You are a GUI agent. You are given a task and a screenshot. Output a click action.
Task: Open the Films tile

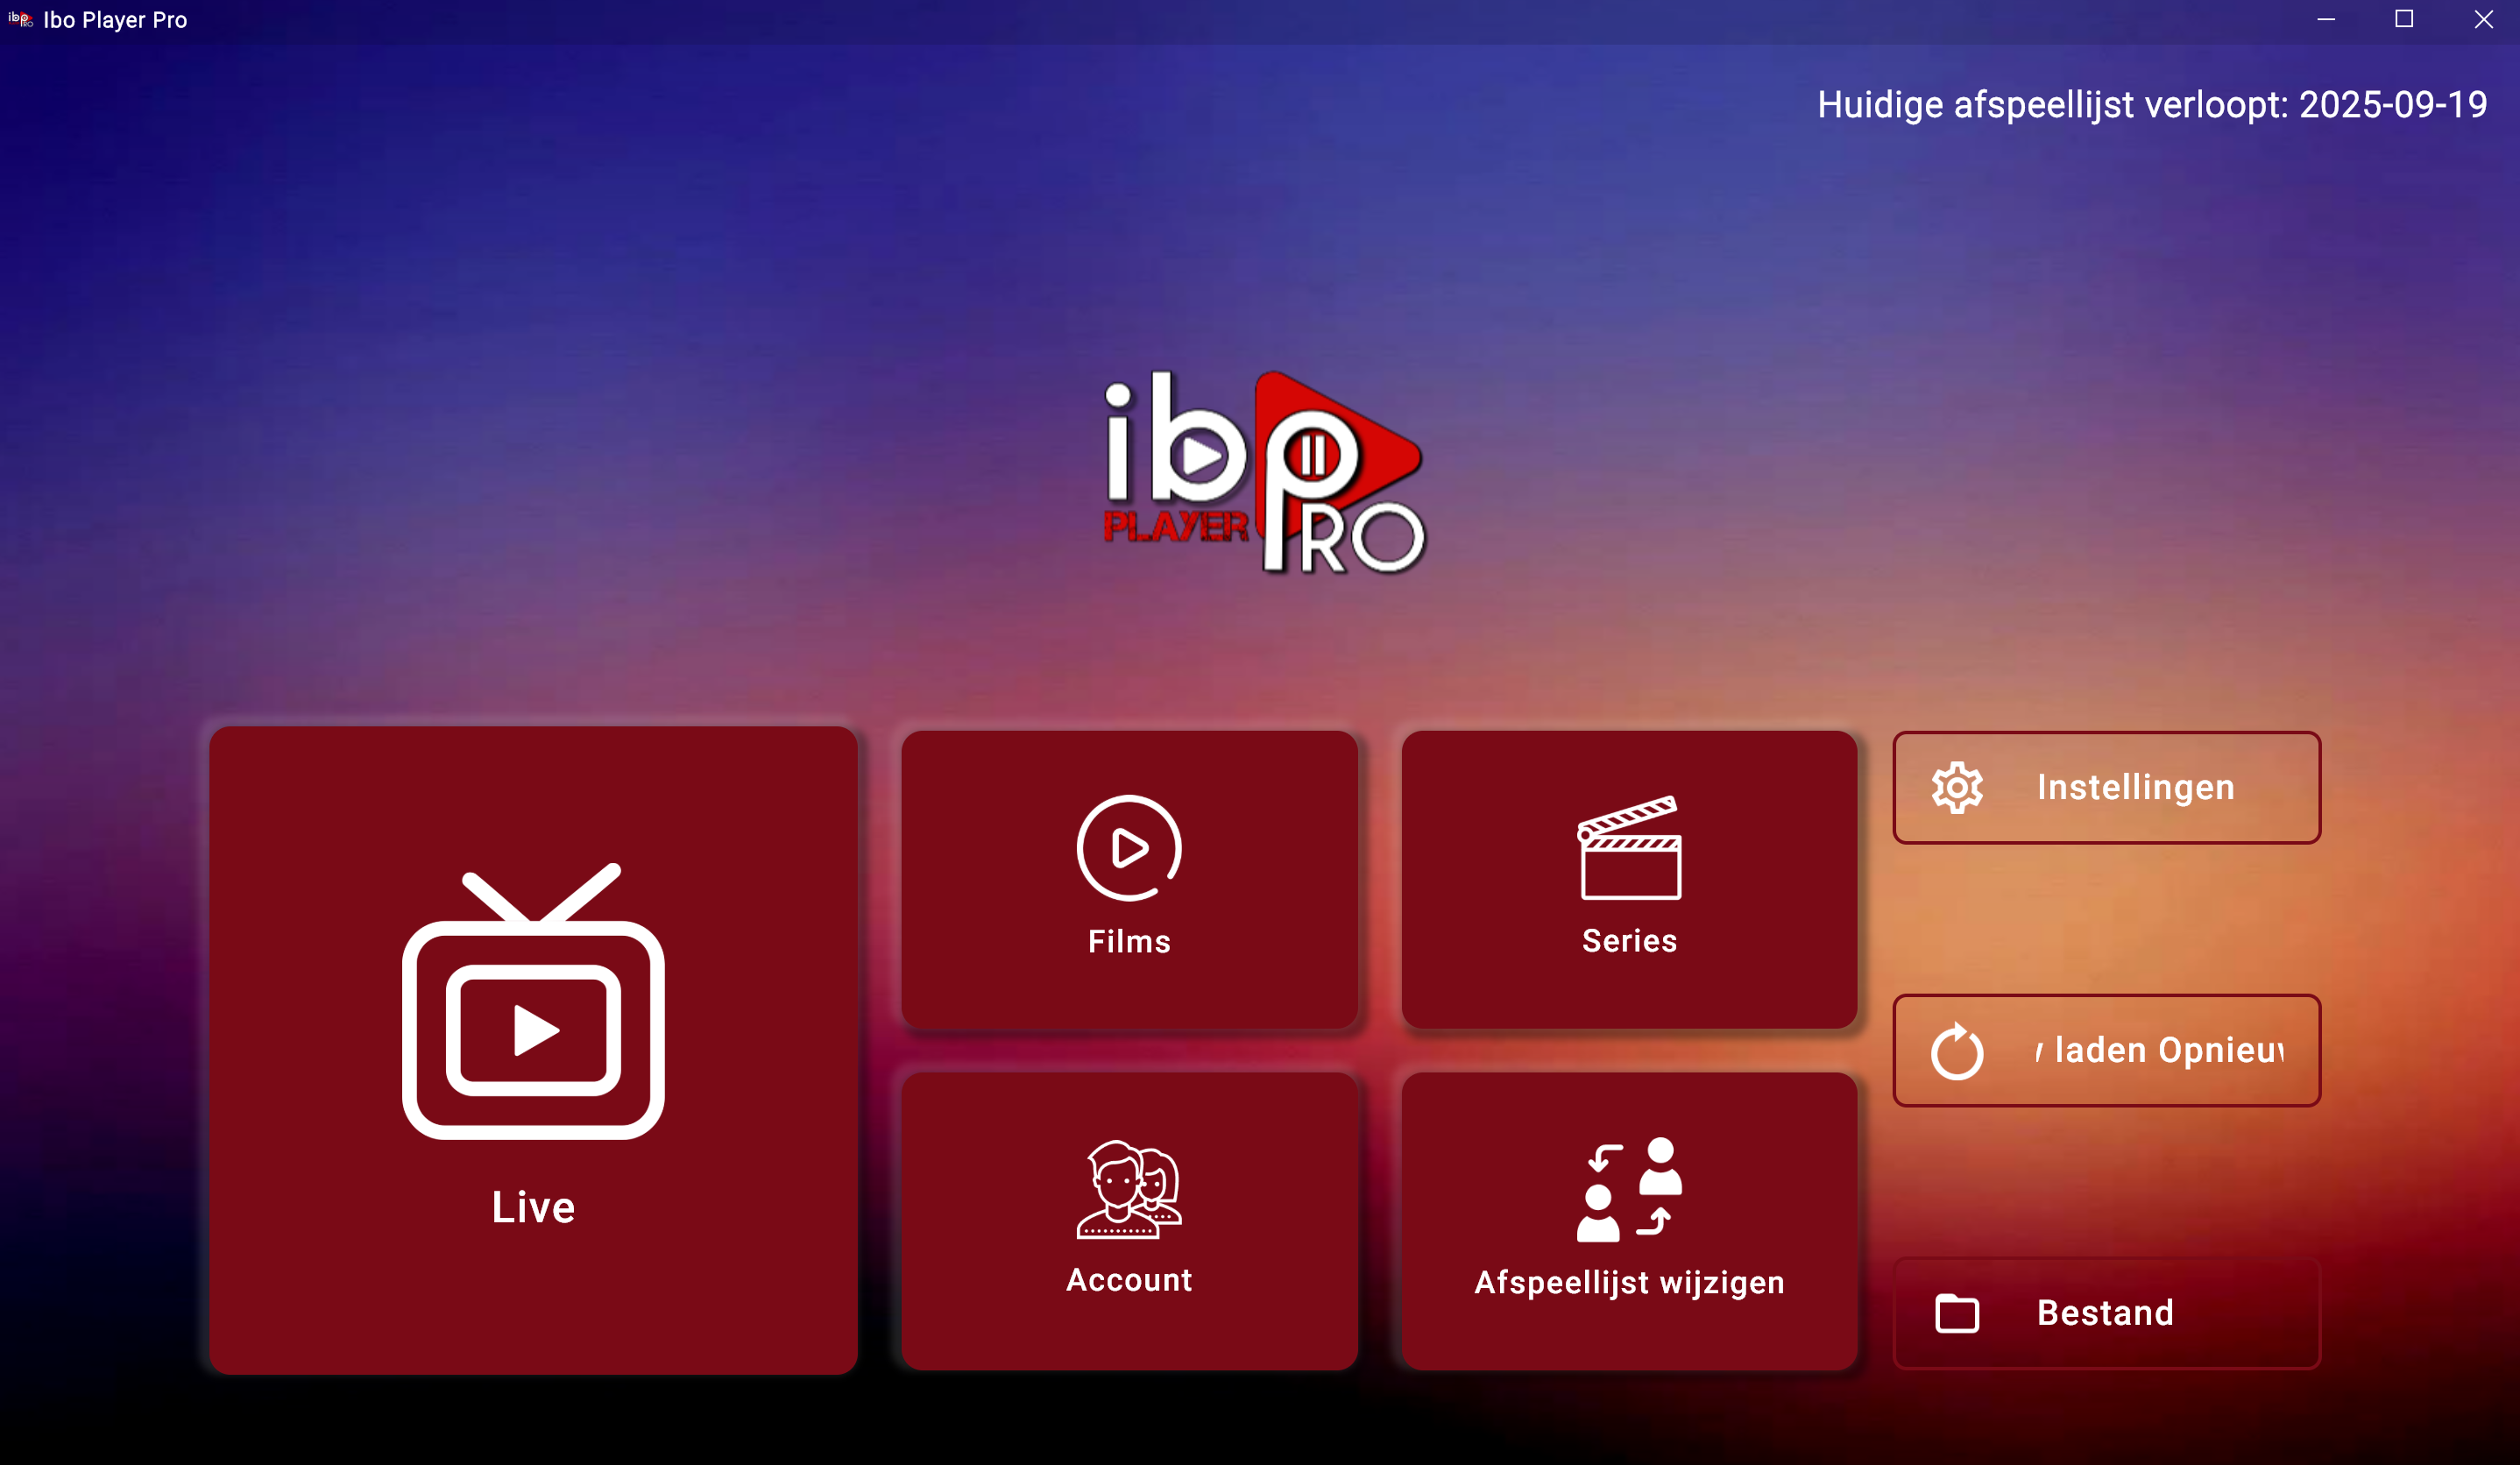coord(1129,879)
